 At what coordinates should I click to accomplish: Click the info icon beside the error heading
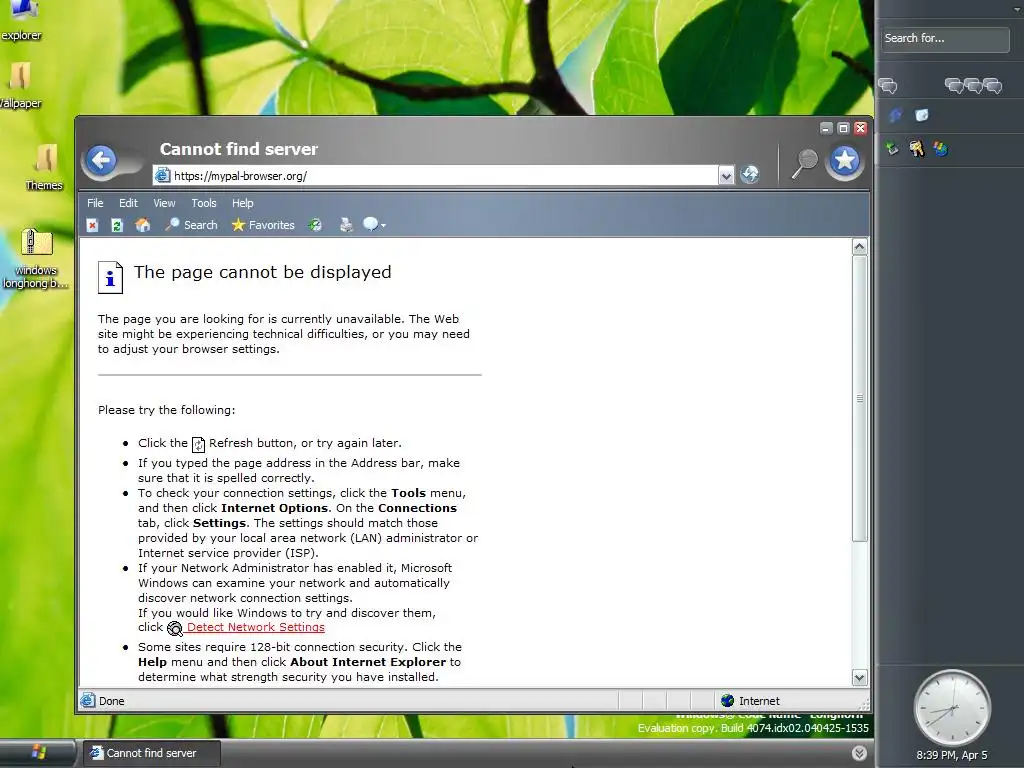pos(110,277)
